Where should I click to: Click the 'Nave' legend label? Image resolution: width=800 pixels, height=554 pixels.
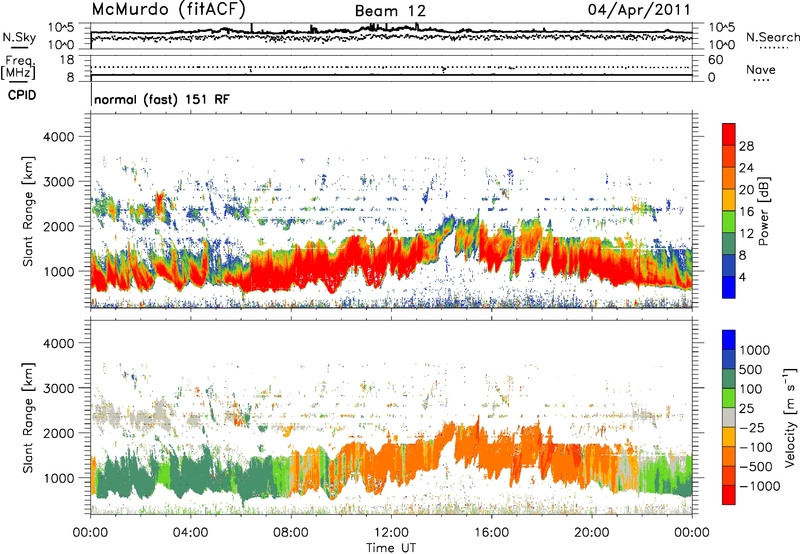click(761, 69)
